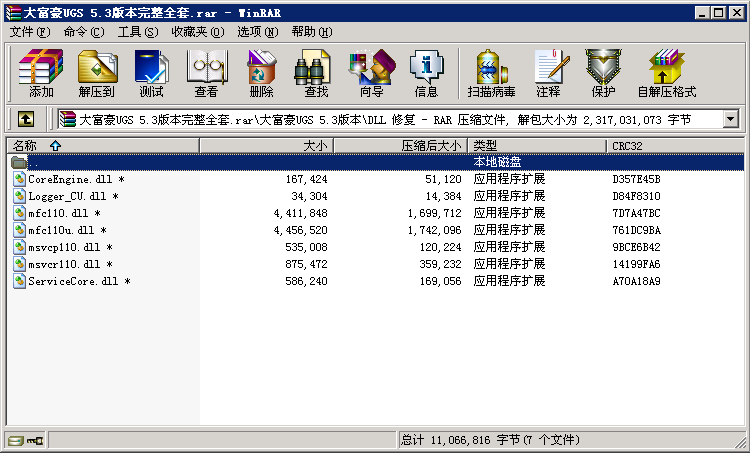Click the 保护 (Protect) toolbar icon
This screenshot has width=750, height=453.
pos(603,73)
